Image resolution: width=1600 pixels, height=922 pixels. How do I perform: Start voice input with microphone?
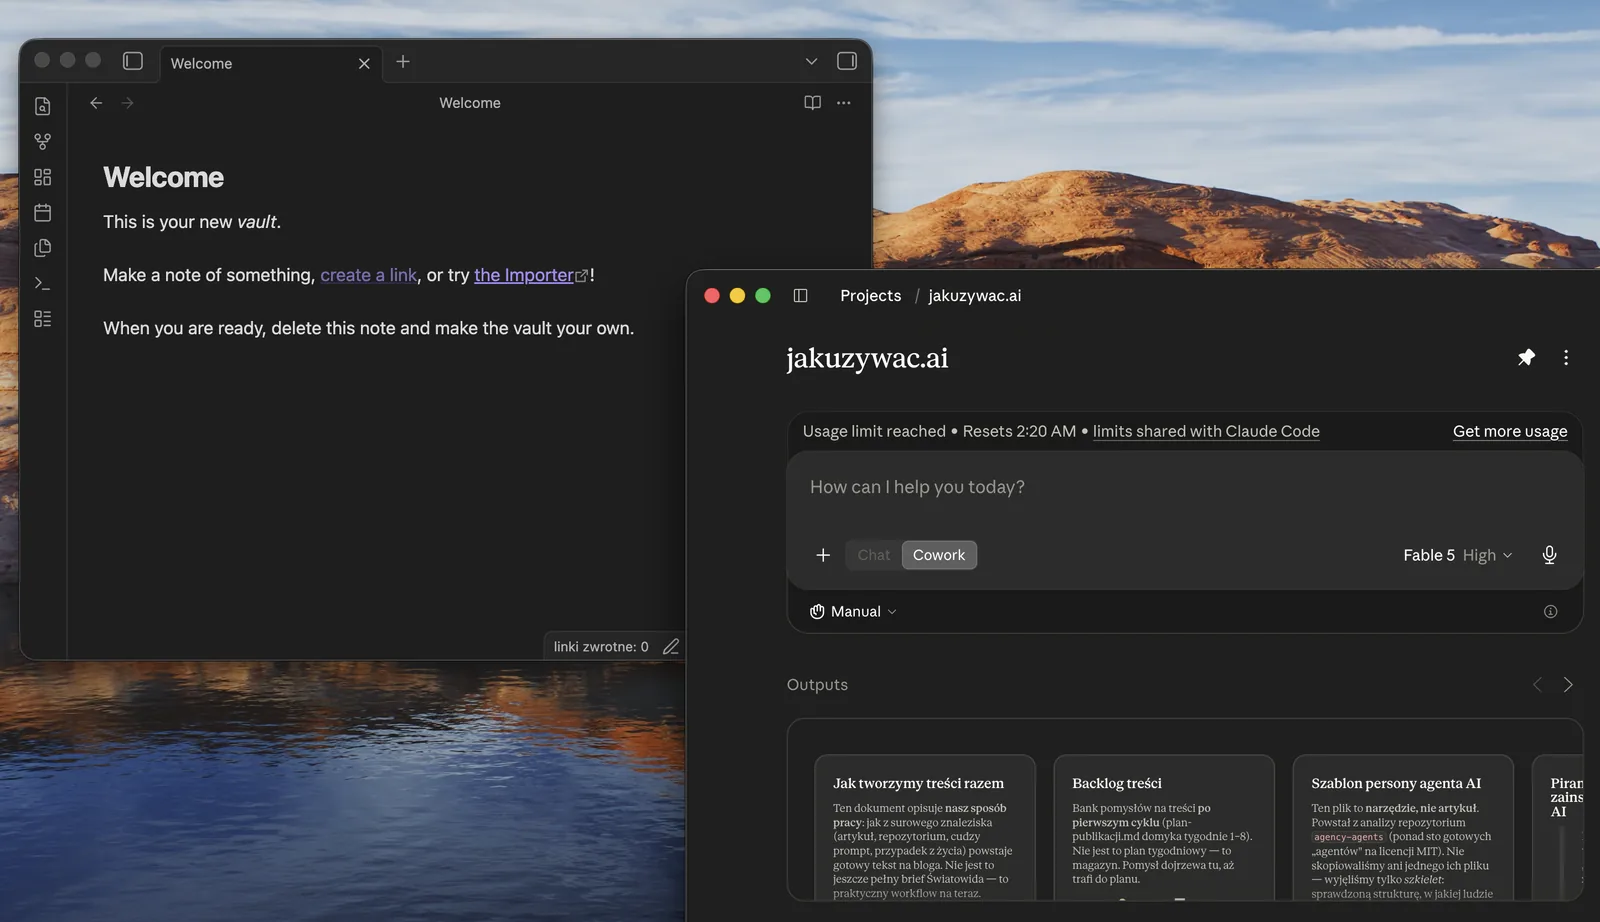click(x=1549, y=555)
